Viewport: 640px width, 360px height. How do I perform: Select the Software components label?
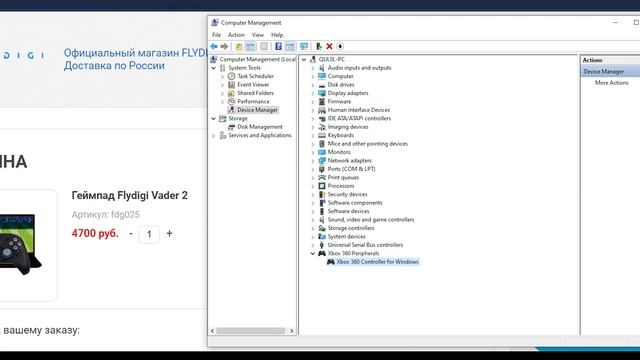[x=355, y=203]
